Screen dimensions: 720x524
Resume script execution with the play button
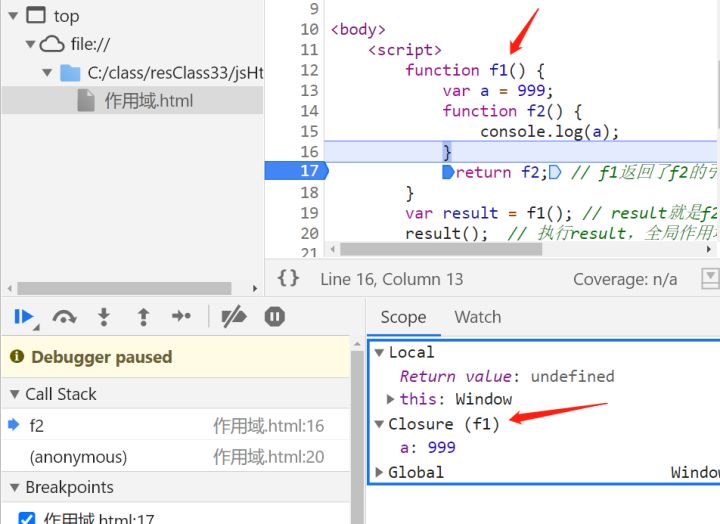24,316
